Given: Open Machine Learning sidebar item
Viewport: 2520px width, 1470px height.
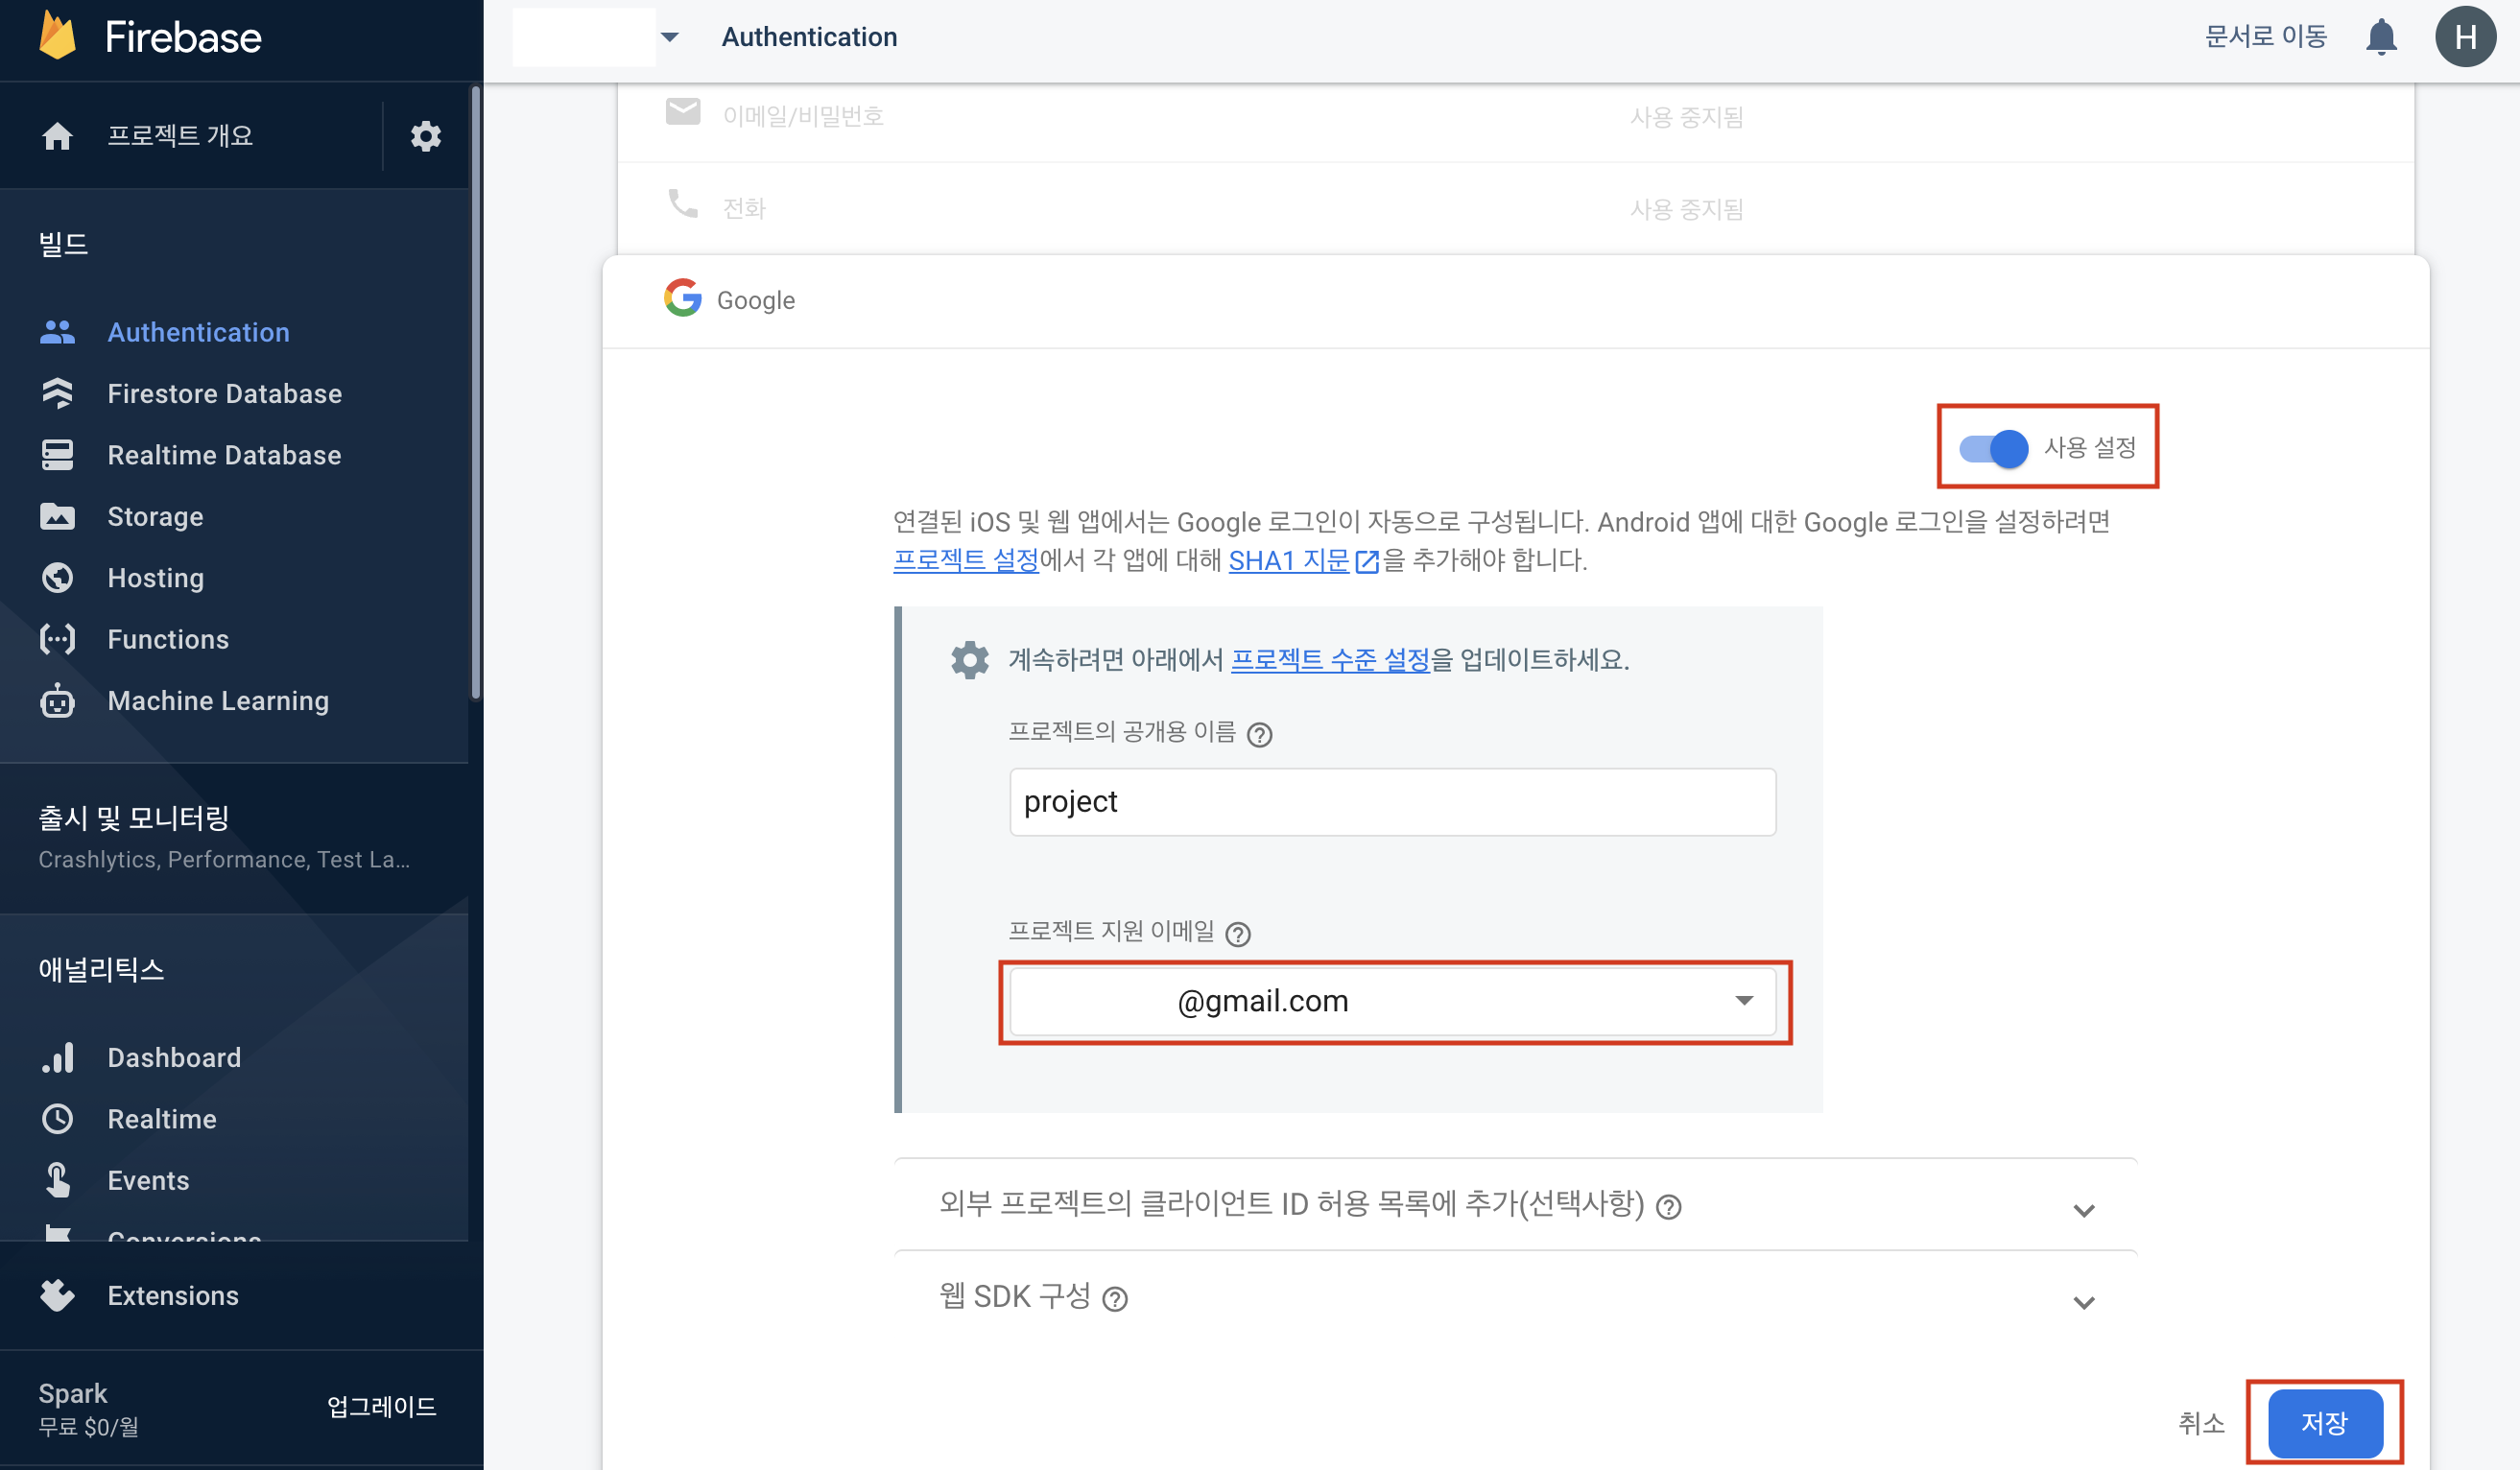Looking at the screenshot, I should pyautogui.click(x=218, y=701).
